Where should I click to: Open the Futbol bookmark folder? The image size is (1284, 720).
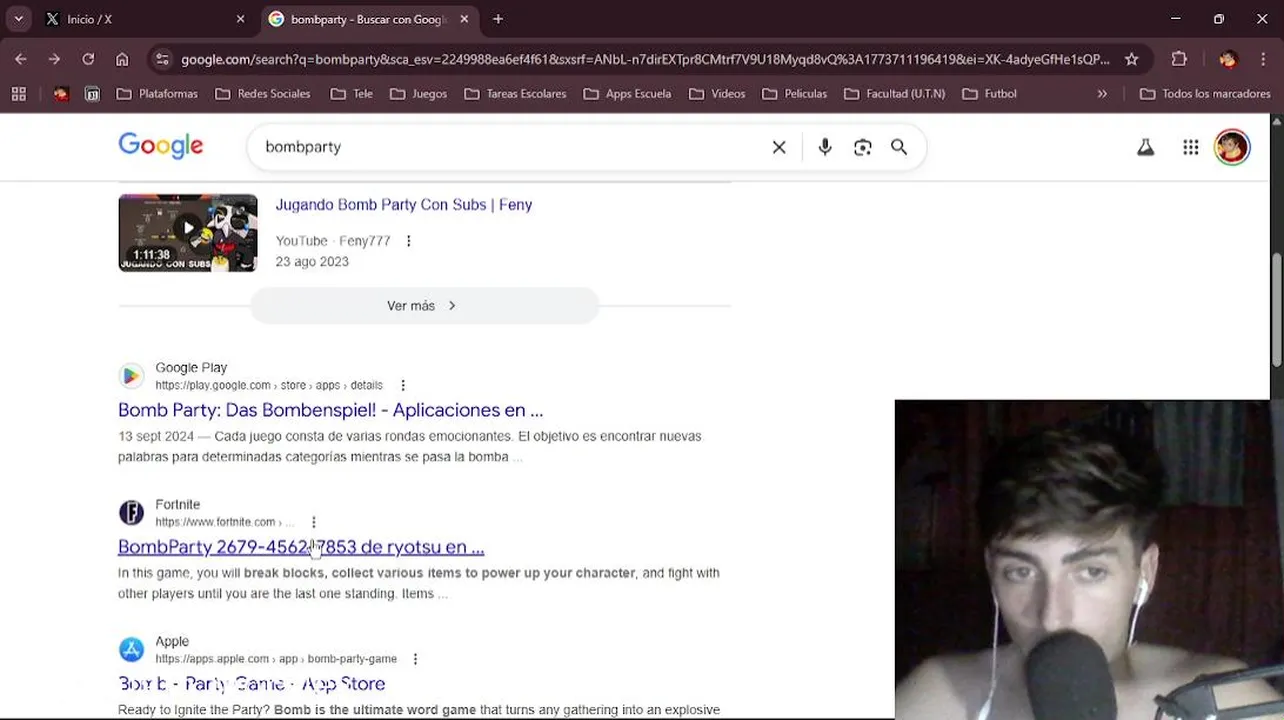(989, 94)
